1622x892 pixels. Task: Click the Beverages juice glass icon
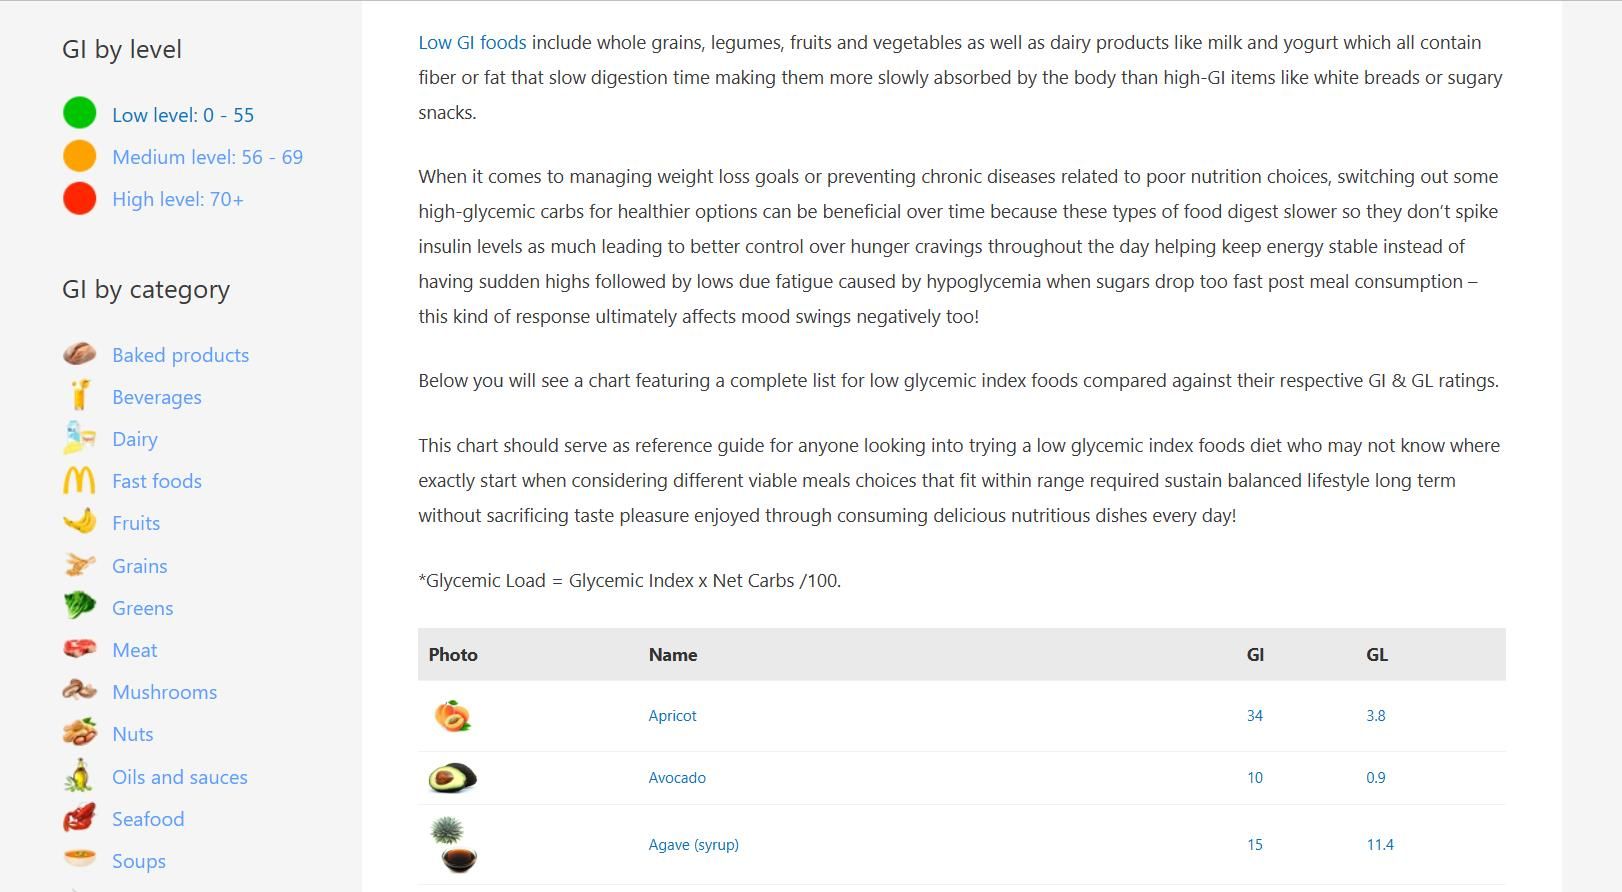point(79,396)
